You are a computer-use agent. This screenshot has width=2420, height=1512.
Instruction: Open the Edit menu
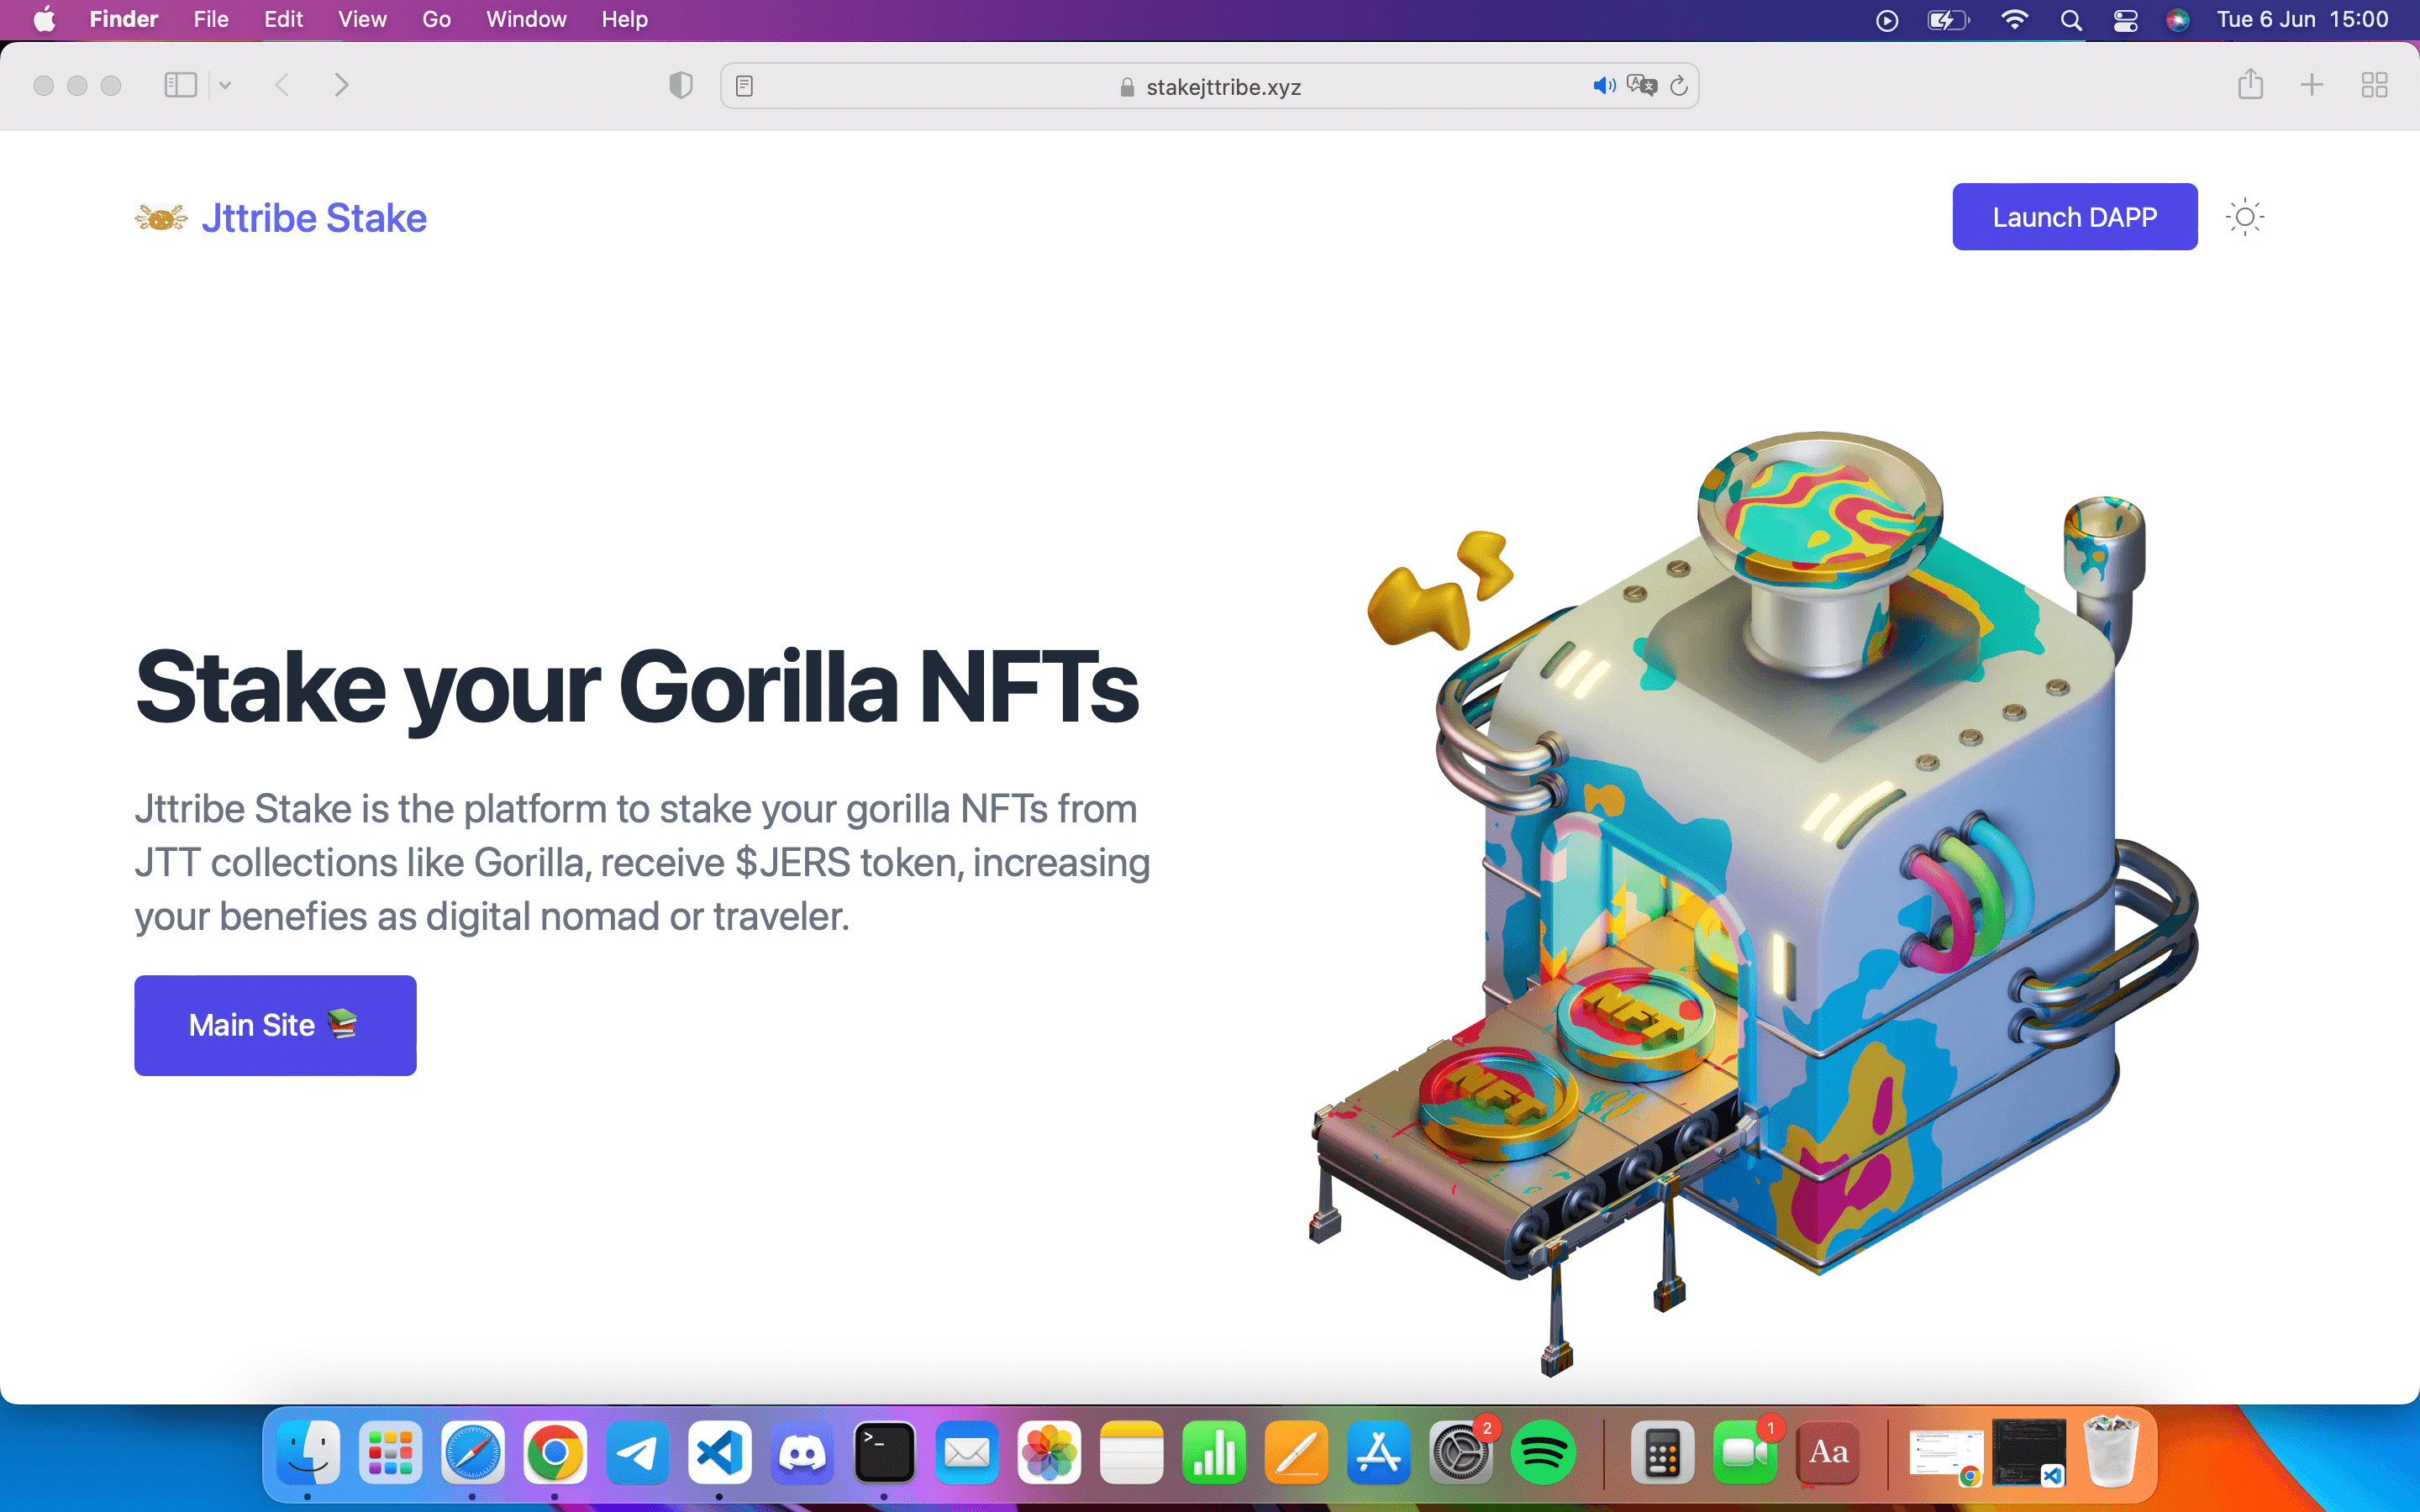(283, 19)
